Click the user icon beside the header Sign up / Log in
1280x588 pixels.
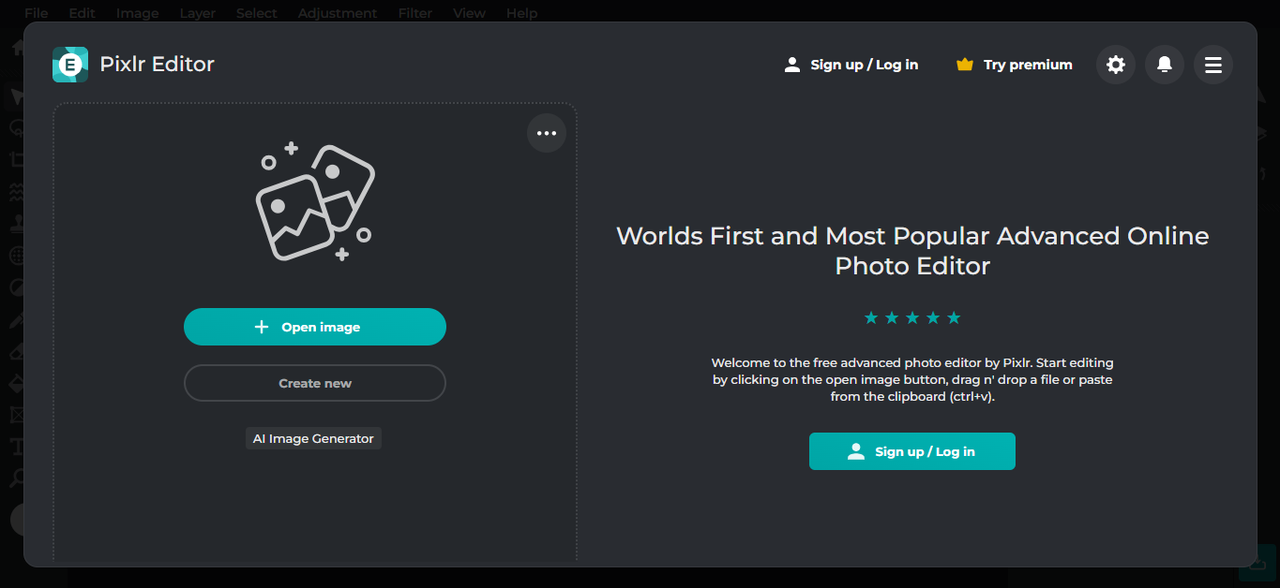point(792,65)
